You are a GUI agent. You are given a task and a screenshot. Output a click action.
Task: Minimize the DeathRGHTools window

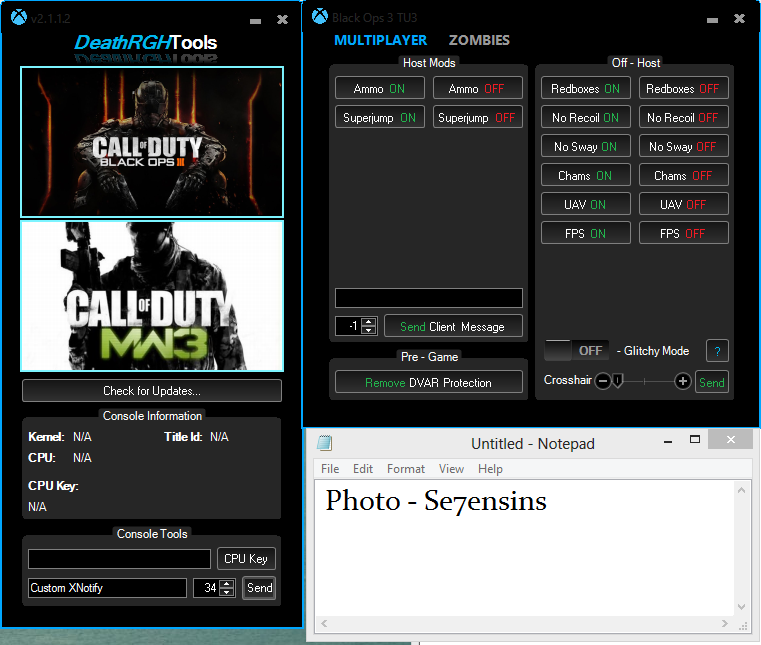pyautogui.click(x=255, y=21)
